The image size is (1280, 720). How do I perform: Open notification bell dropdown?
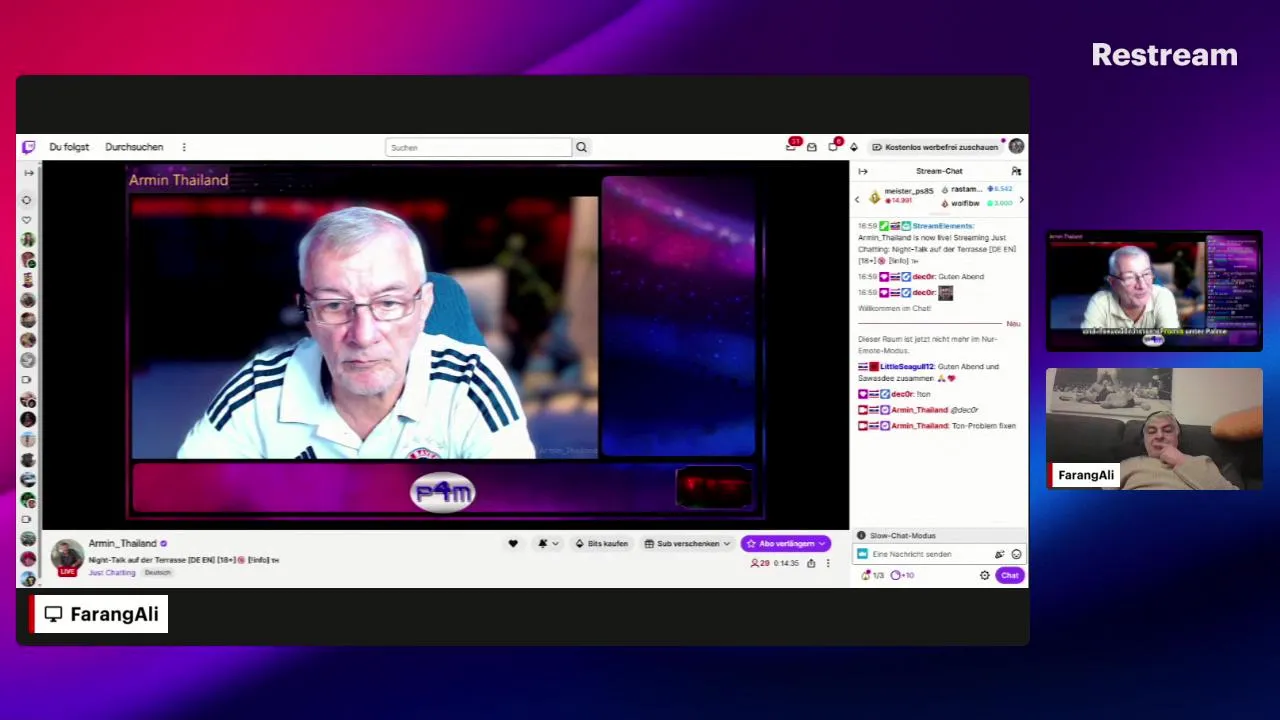(x=547, y=543)
